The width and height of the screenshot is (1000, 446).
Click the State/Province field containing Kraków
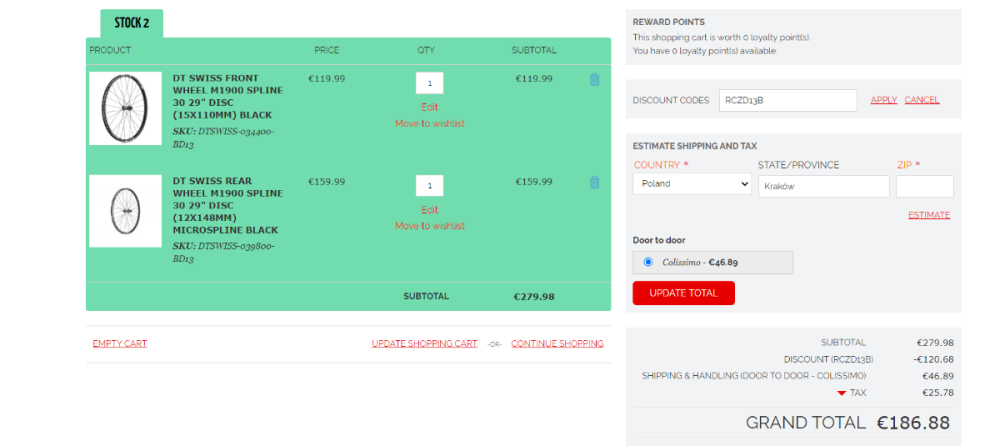823,186
